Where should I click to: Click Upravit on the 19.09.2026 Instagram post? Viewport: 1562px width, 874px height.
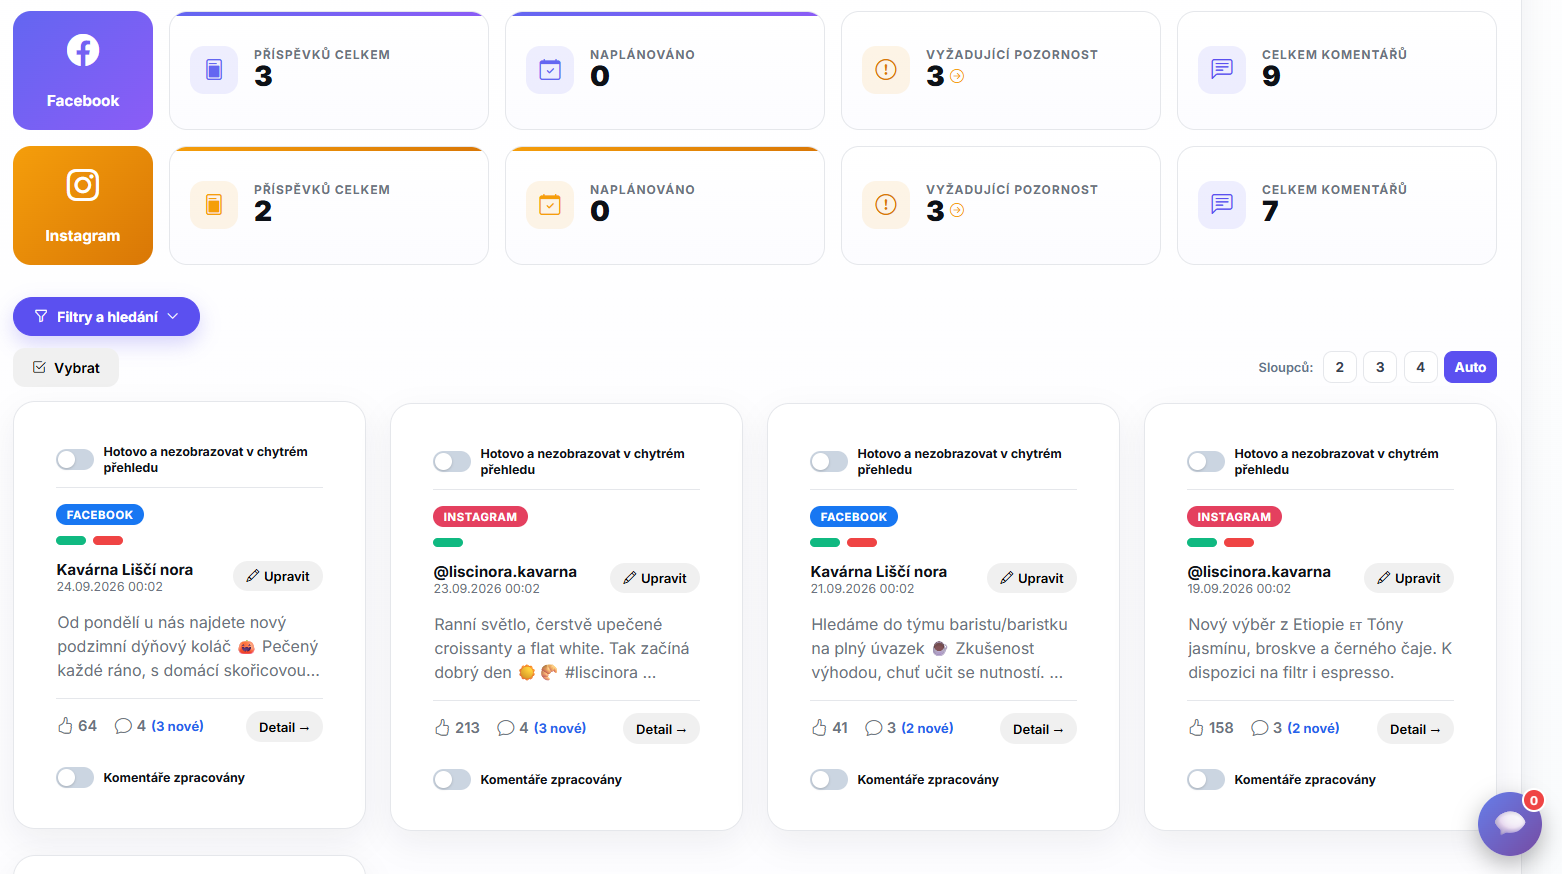(x=1409, y=578)
